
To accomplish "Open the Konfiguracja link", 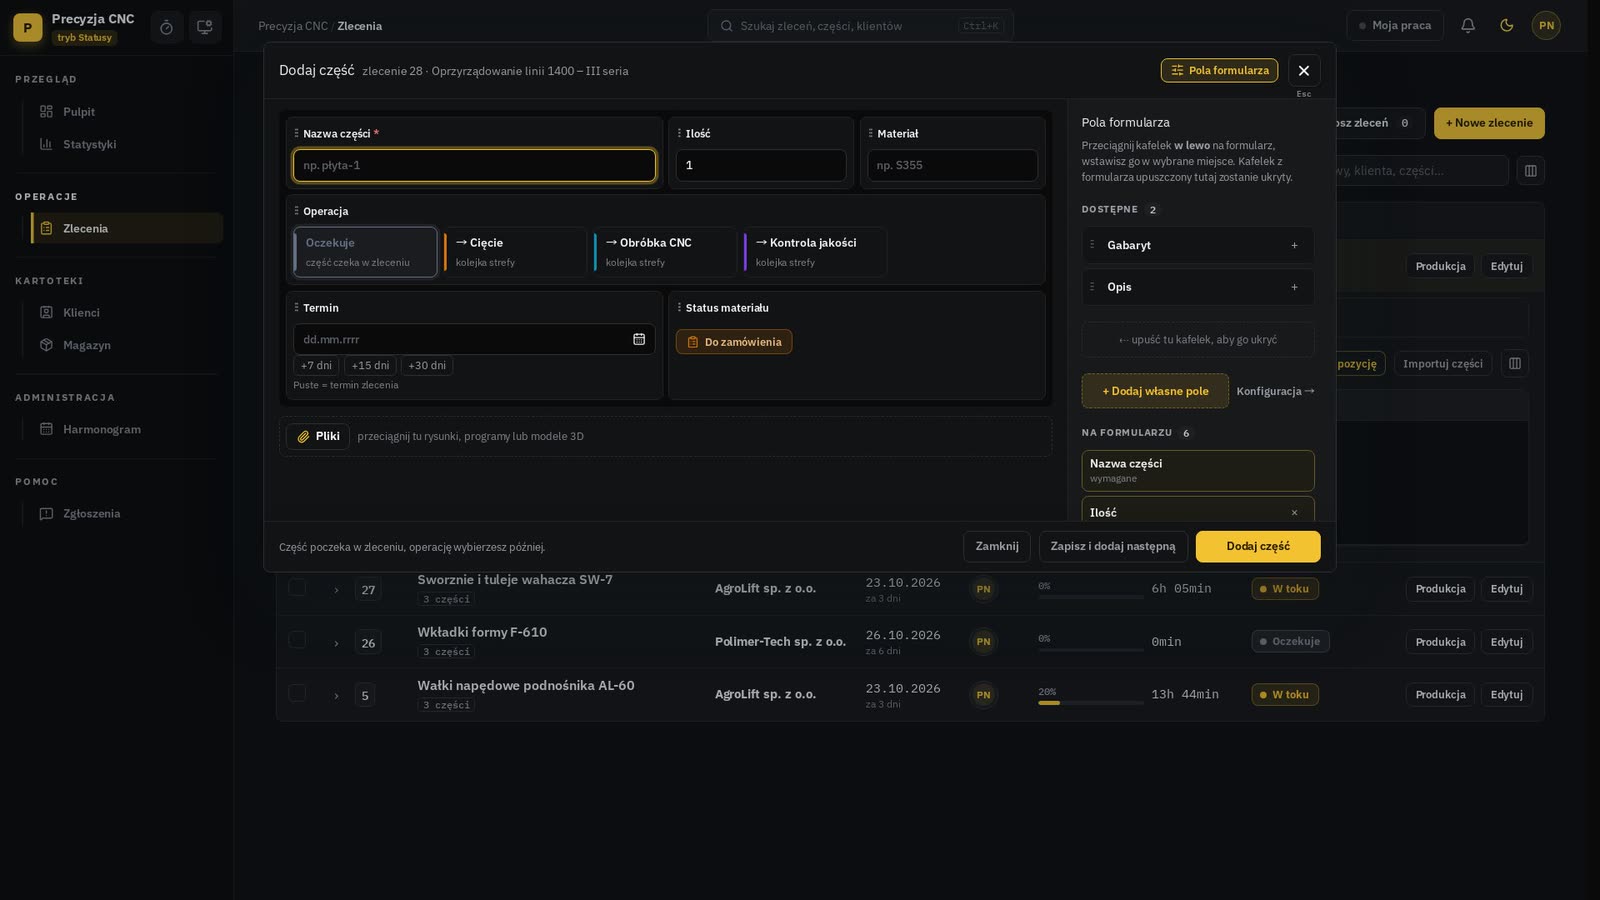I will pyautogui.click(x=1275, y=391).
